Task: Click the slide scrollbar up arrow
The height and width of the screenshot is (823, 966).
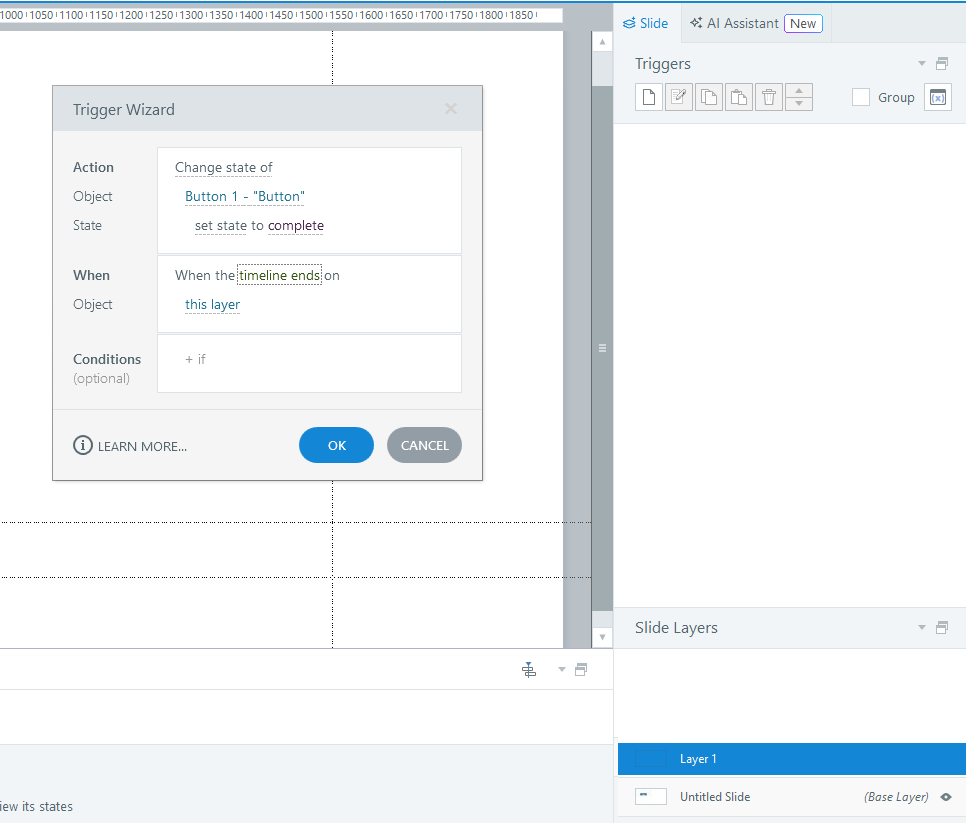Action: [603, 42]
